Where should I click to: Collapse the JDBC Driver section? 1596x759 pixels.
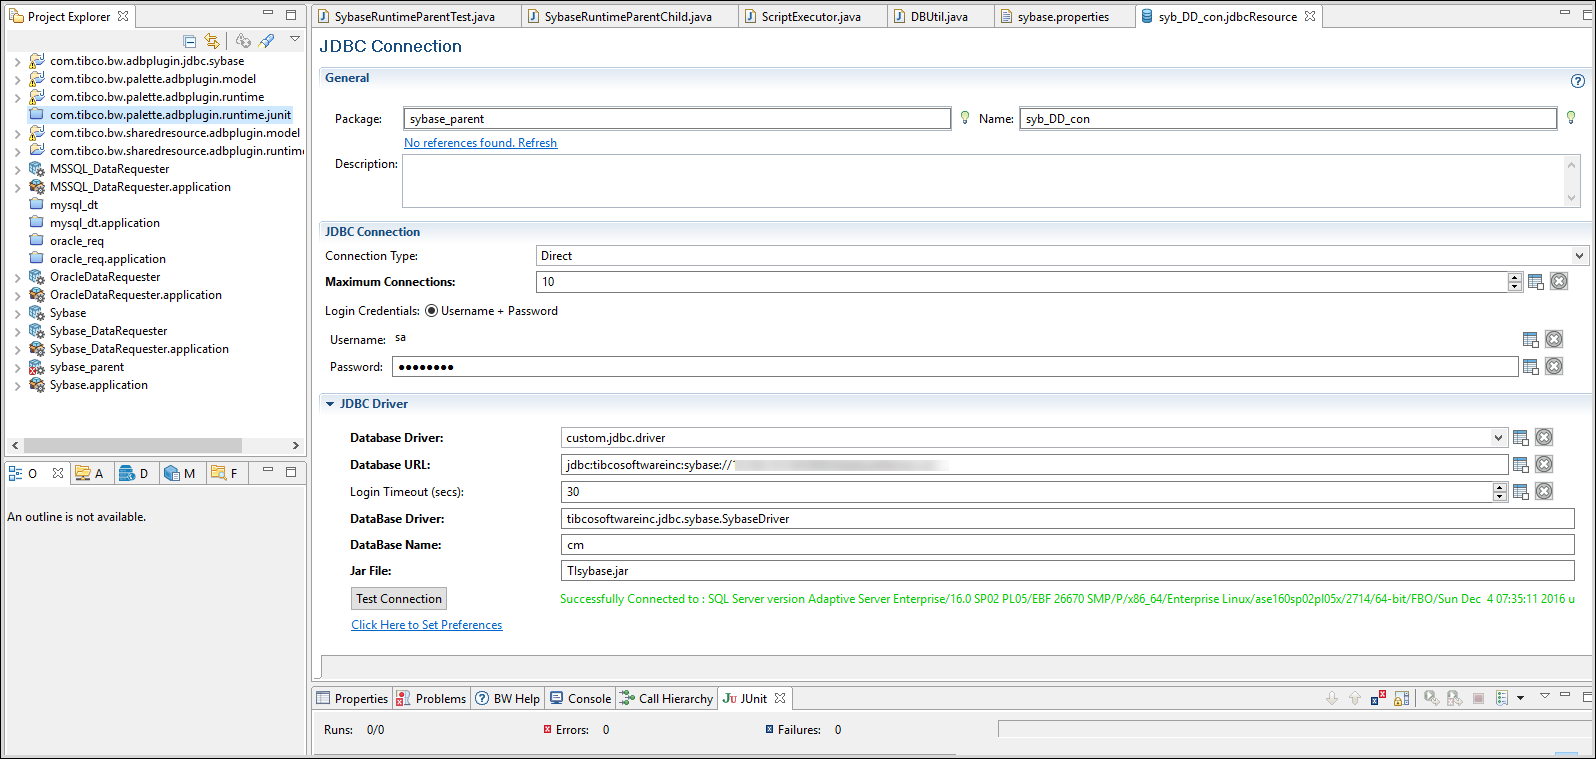pyautogui.click(x=330, y=404)
